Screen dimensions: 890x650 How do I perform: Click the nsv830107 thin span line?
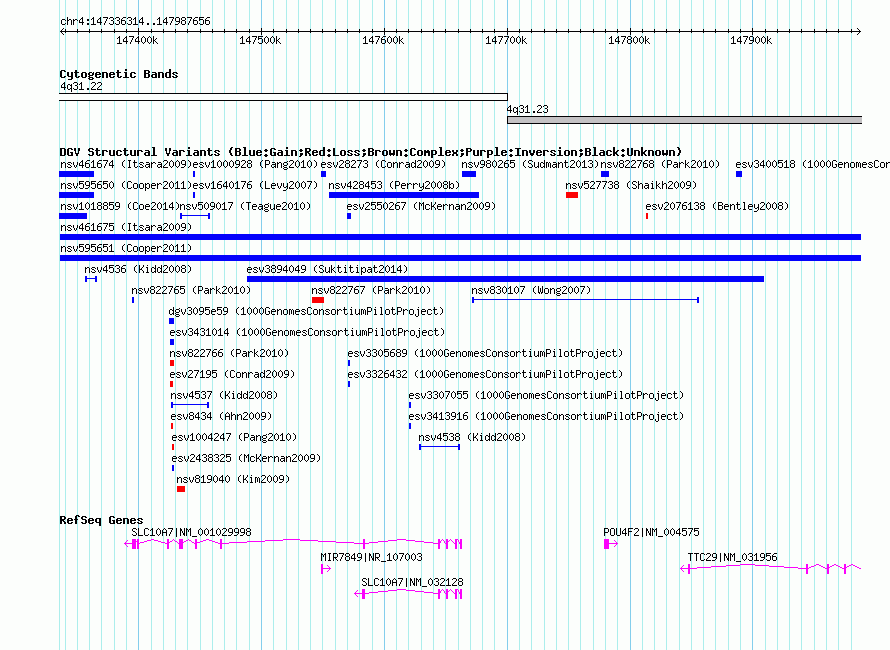point(585,300)
